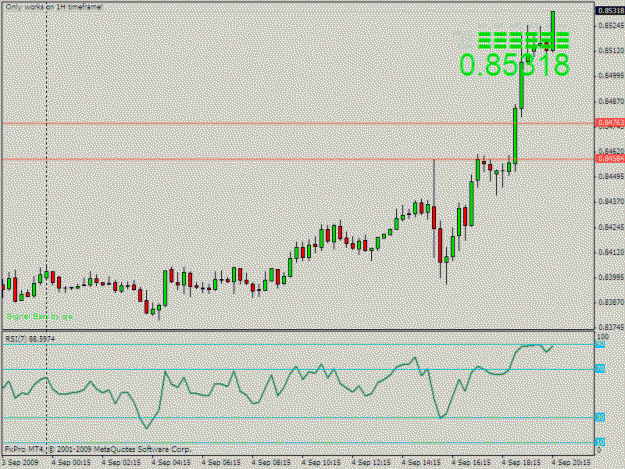This screenshot has height=469, width=625.
Task: Select the red 0.84584 price level tag
Action: [610, 159]
